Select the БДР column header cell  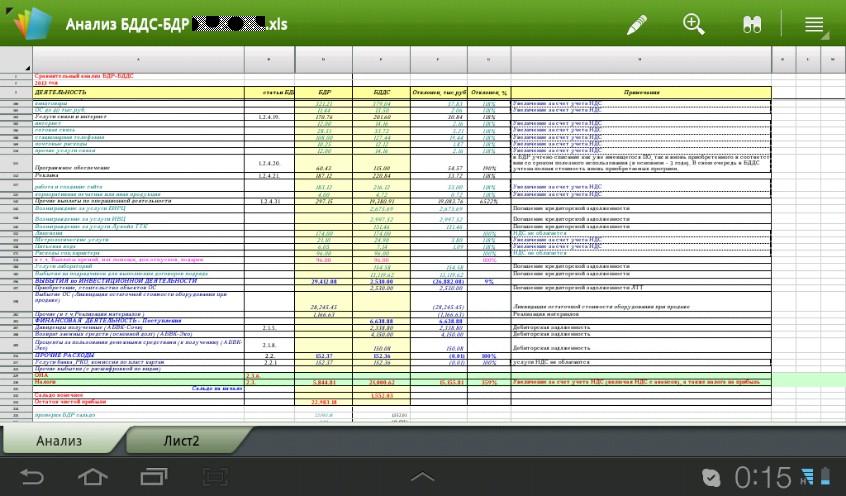point(324,92)
